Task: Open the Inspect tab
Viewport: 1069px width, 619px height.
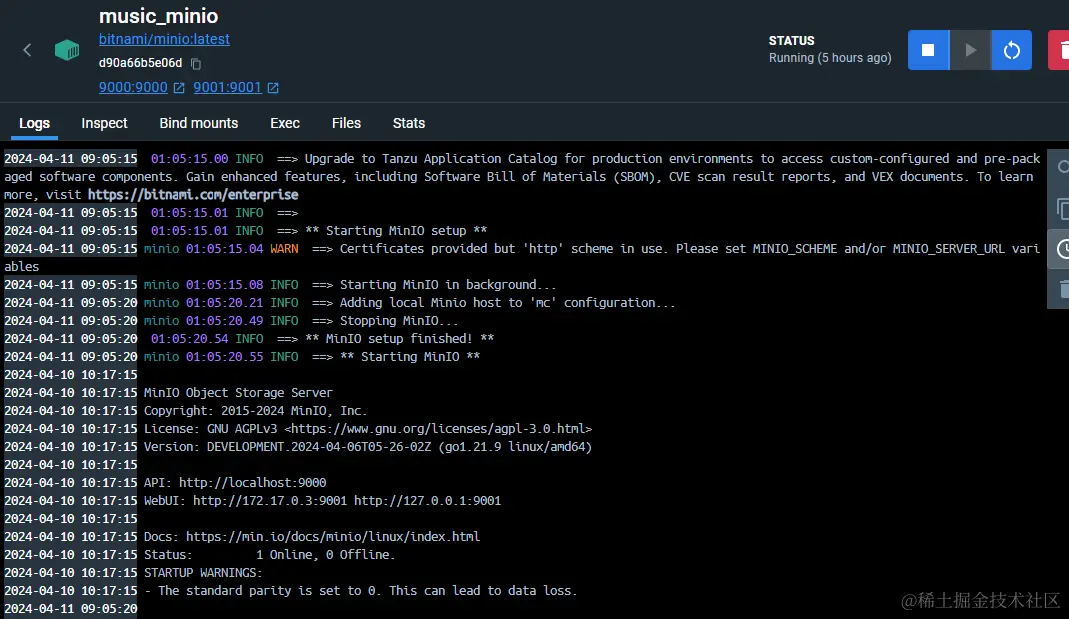Action: (x=104, y=123)
